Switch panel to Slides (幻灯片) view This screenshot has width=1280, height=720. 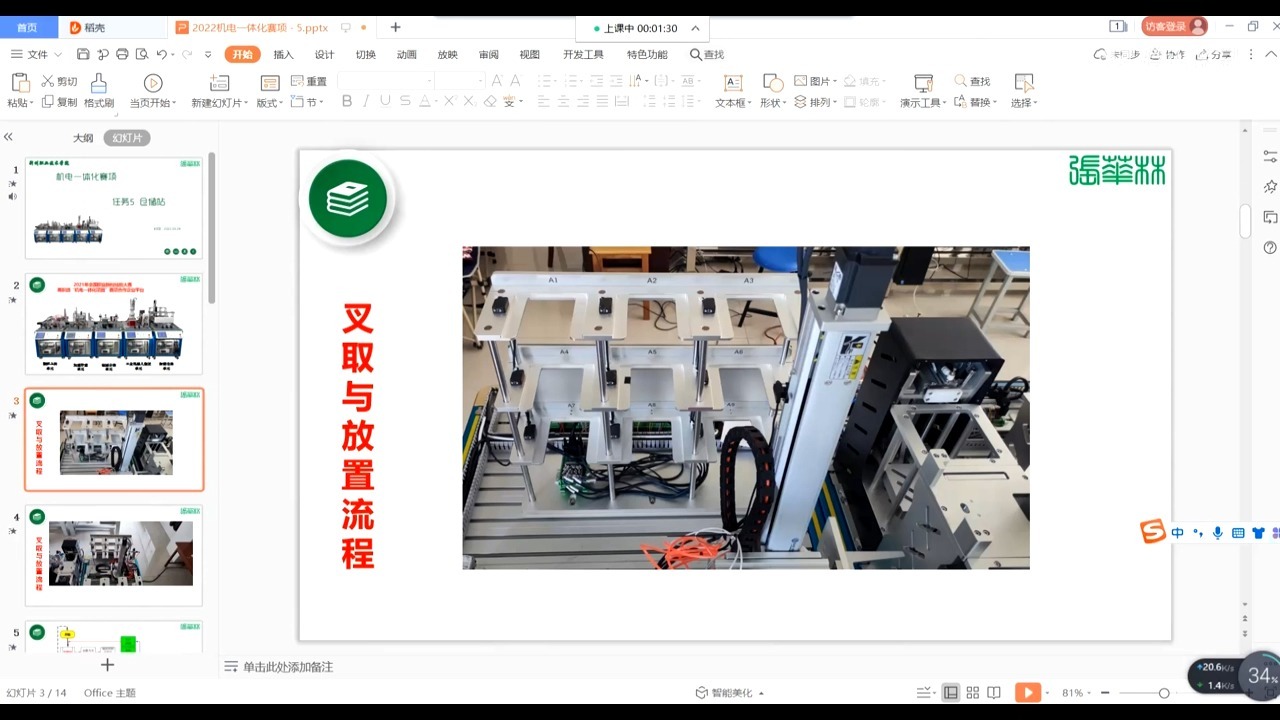[127, 138]
